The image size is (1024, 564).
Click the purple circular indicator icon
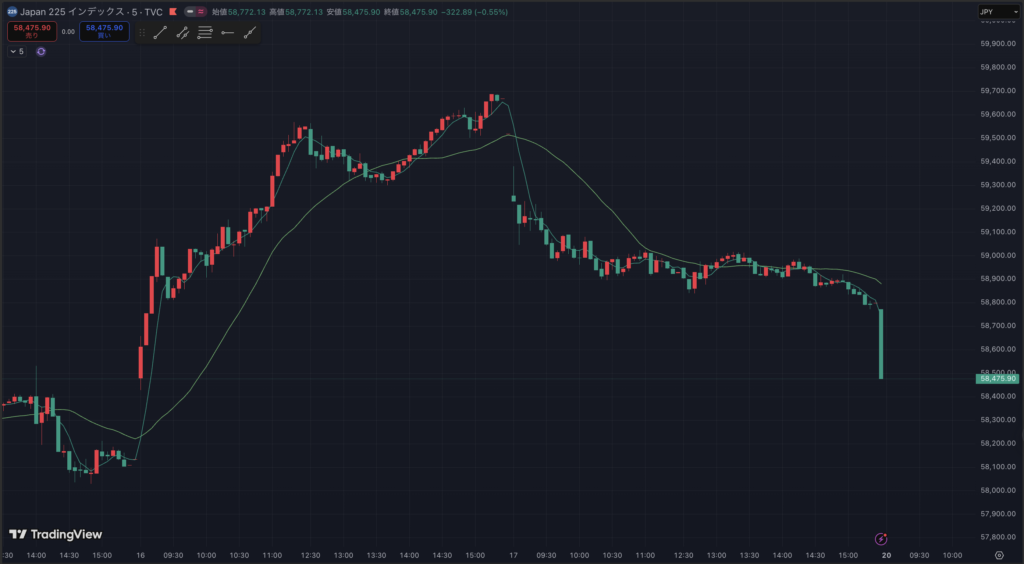click(x=41, y=51)
